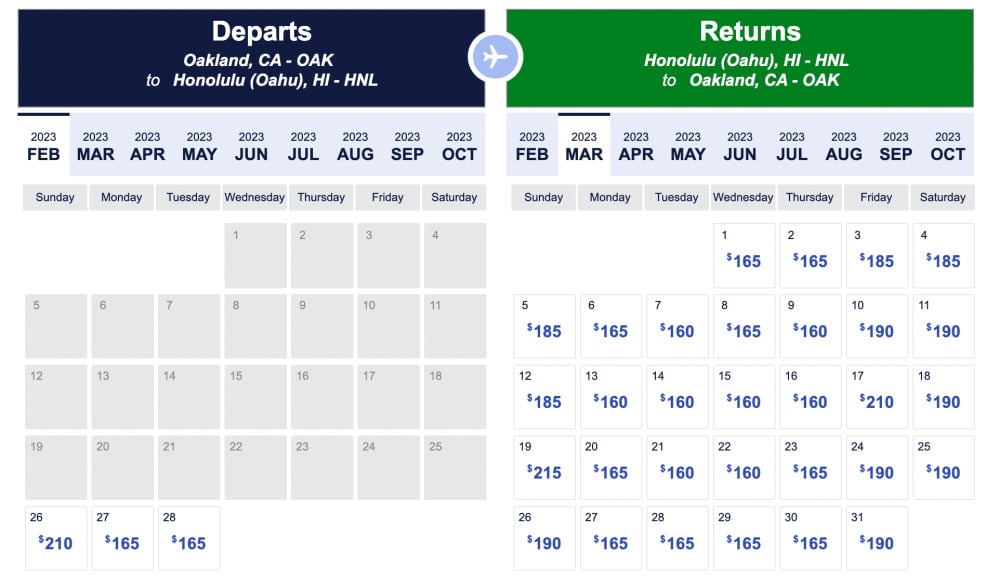1000x583 pixels.
Task: Select the 2023 MAR tab under Departs
Action: (x=96, y=146)
